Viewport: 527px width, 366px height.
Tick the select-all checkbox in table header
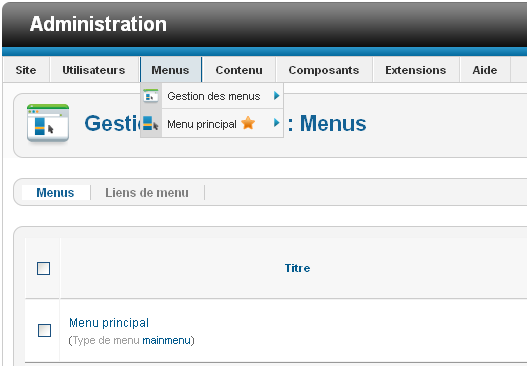tap(44, 268)
